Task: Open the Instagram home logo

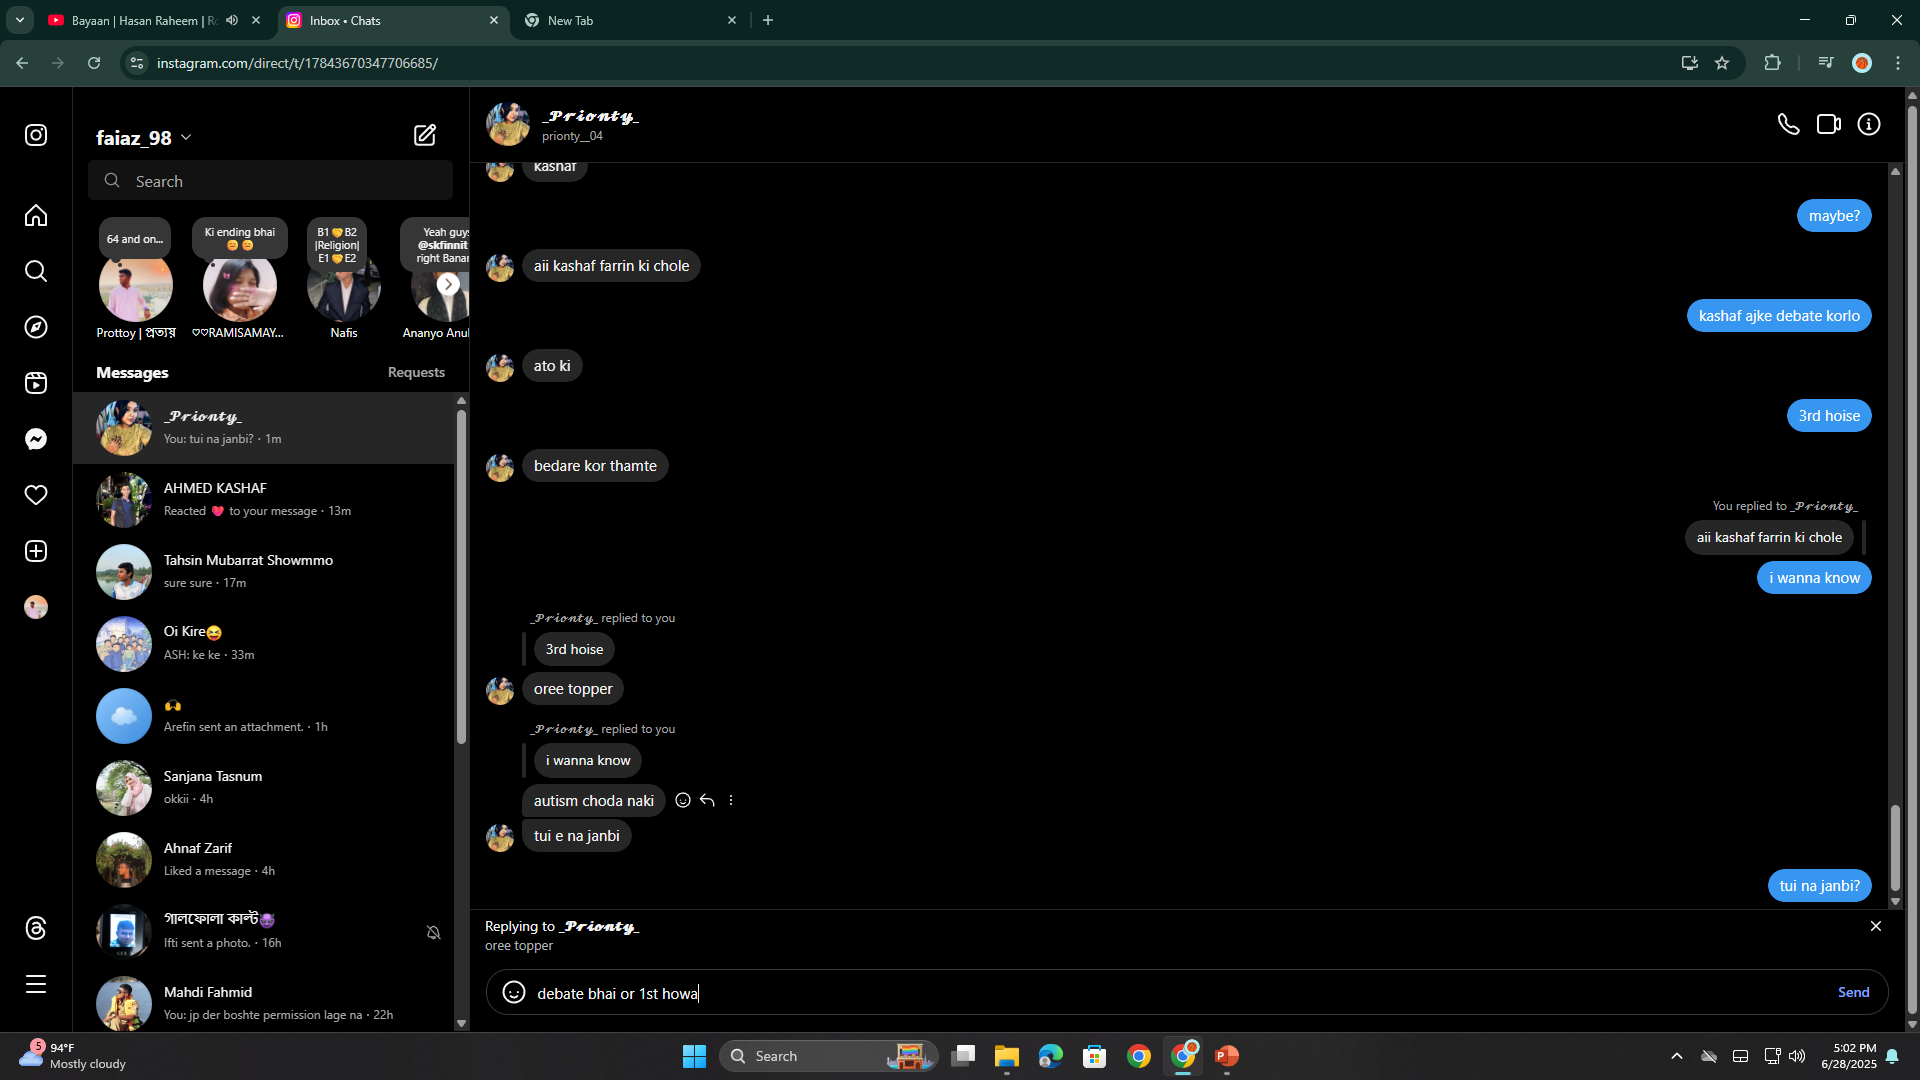Action: pyautogui.click(x=36, y=135)
